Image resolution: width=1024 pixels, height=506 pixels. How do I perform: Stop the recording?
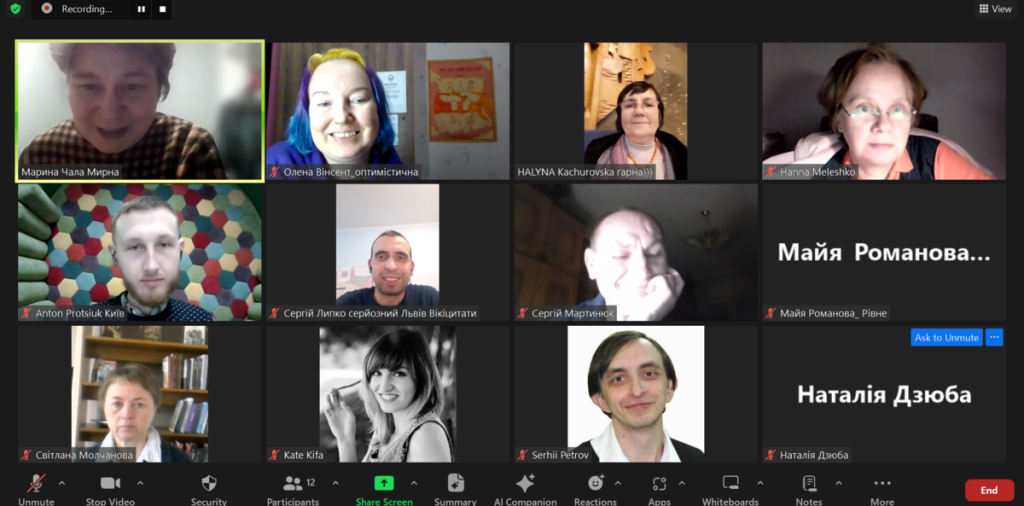(163, 9)
